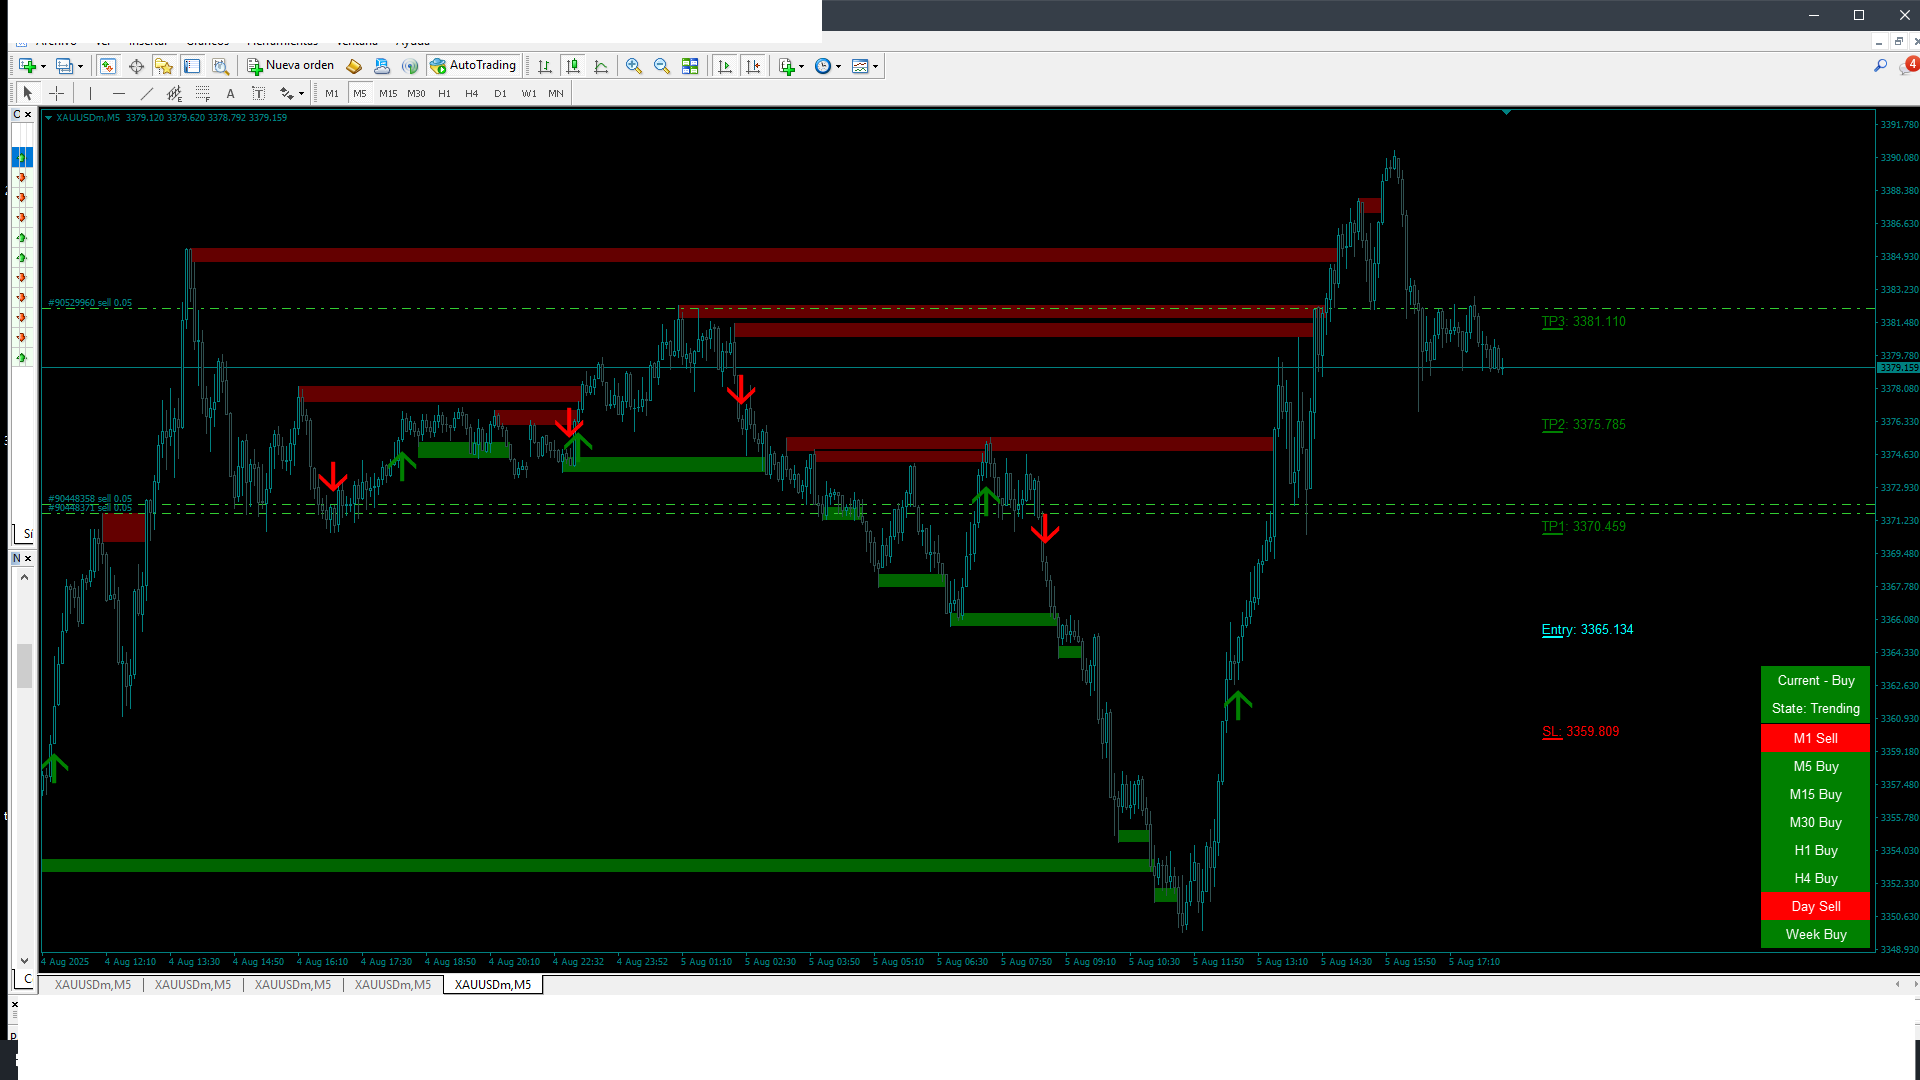
Task: Click the Nueva orden button
Action: [291, 66]
